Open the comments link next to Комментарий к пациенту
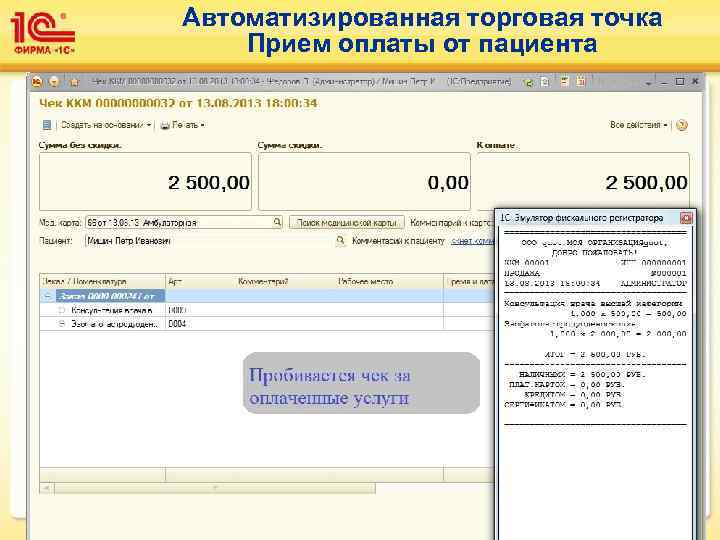Screen dimensions: 720x540 (472, 241)
